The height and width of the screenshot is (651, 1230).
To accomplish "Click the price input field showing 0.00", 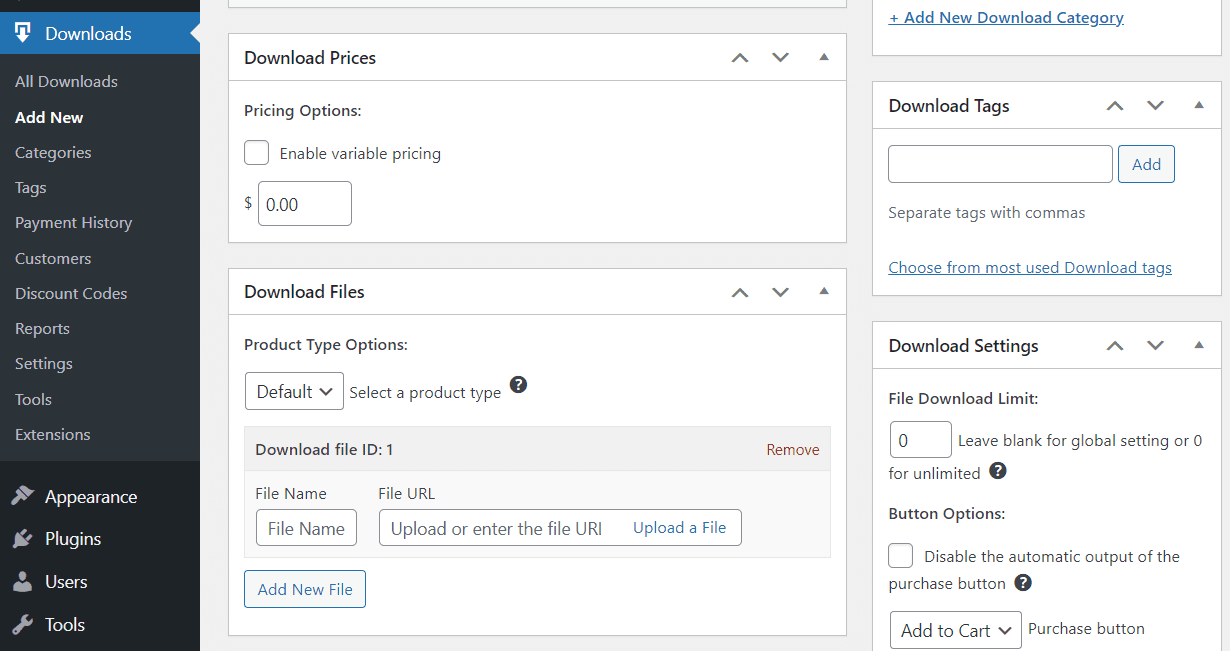I will 304,203.
